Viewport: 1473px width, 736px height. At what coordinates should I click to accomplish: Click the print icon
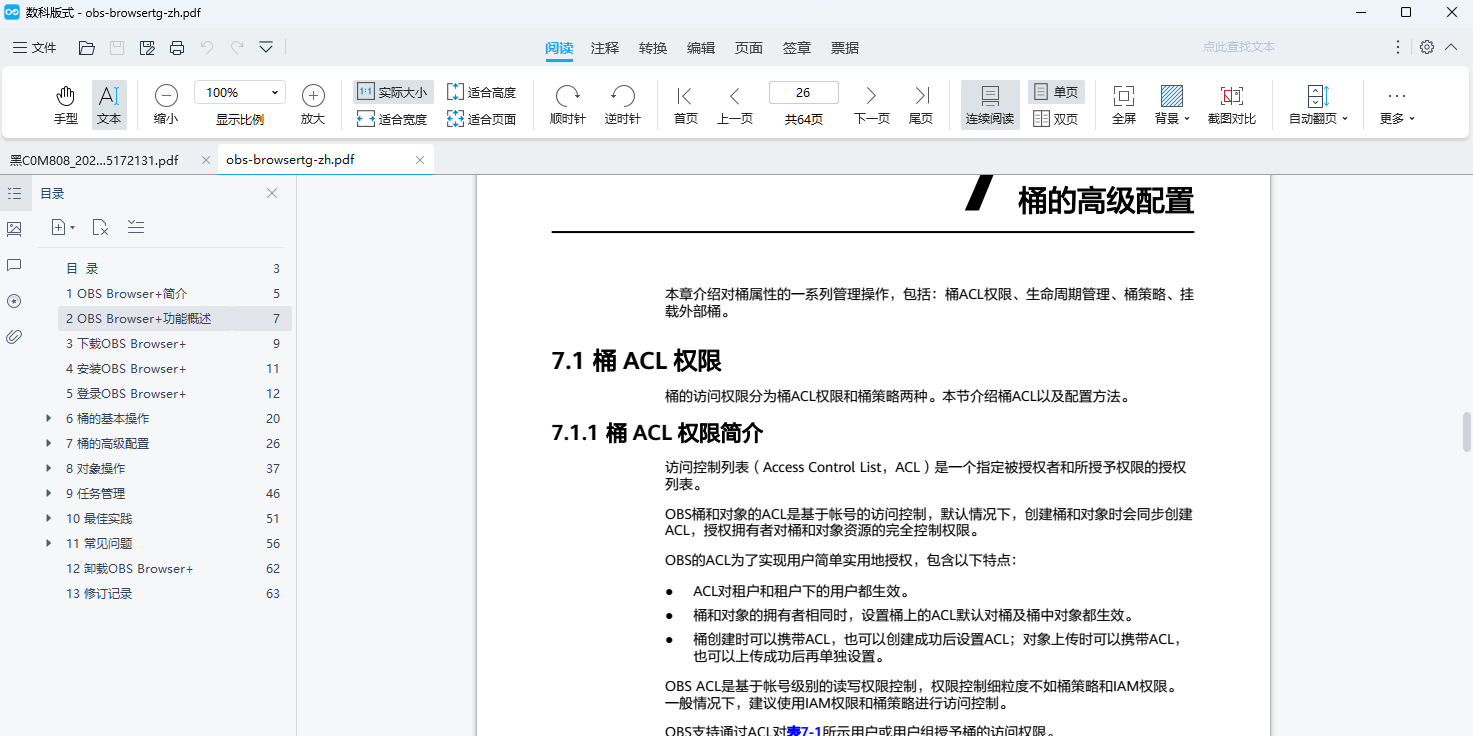177,48
